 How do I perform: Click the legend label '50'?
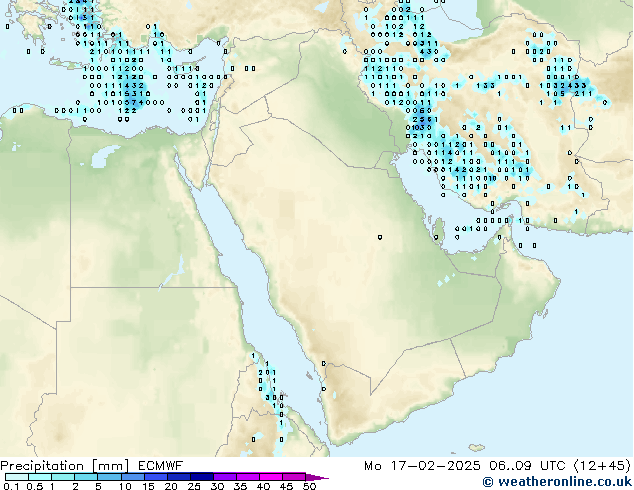coord(309,486)
